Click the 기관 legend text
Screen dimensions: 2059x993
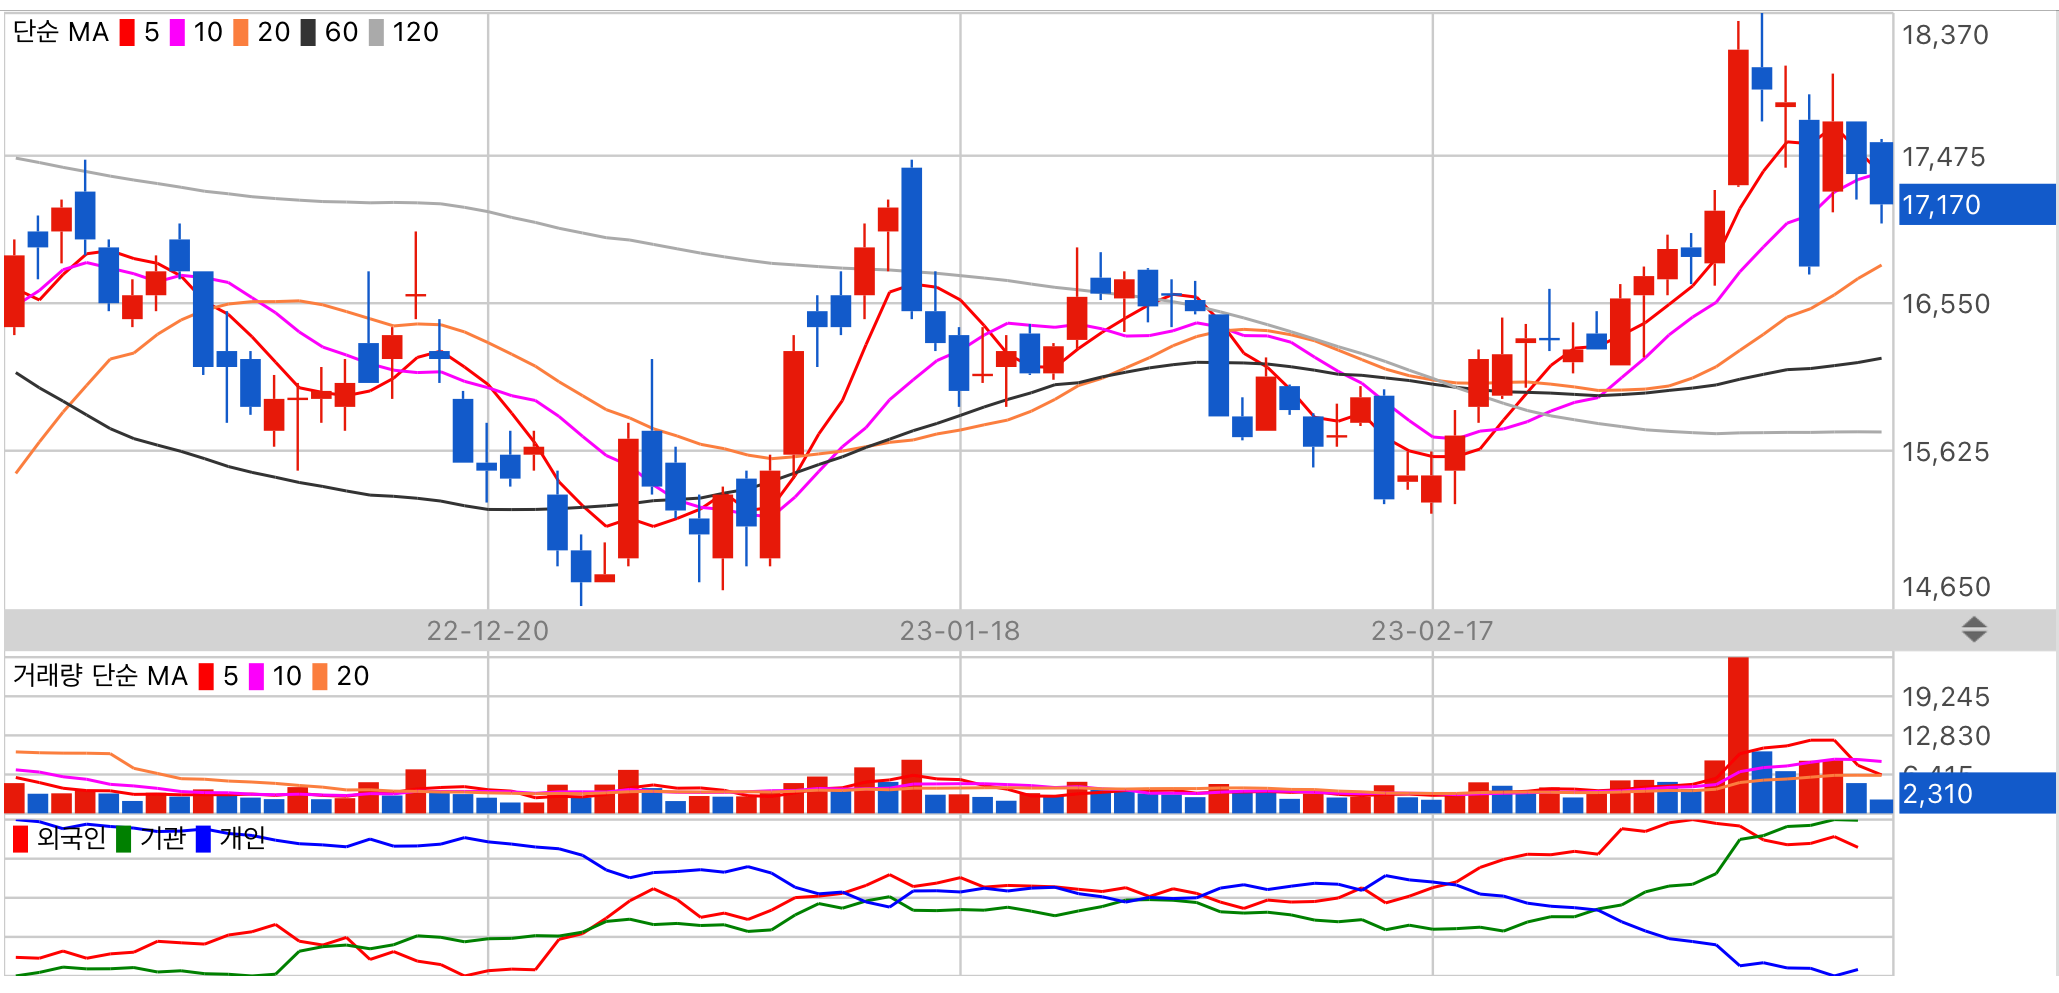[163, 838]
